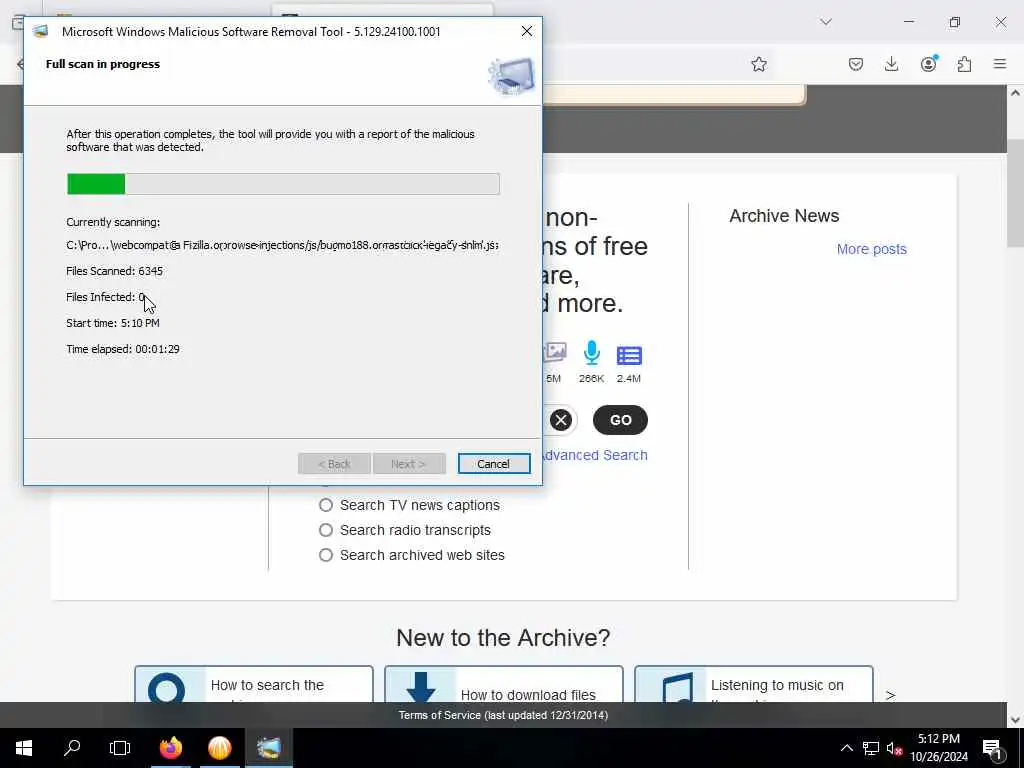The image size is (1024, 768).
Task: Click the Time elapsed: 00:01:29 text
Action: pyautogui.click(x=123, y=349)
